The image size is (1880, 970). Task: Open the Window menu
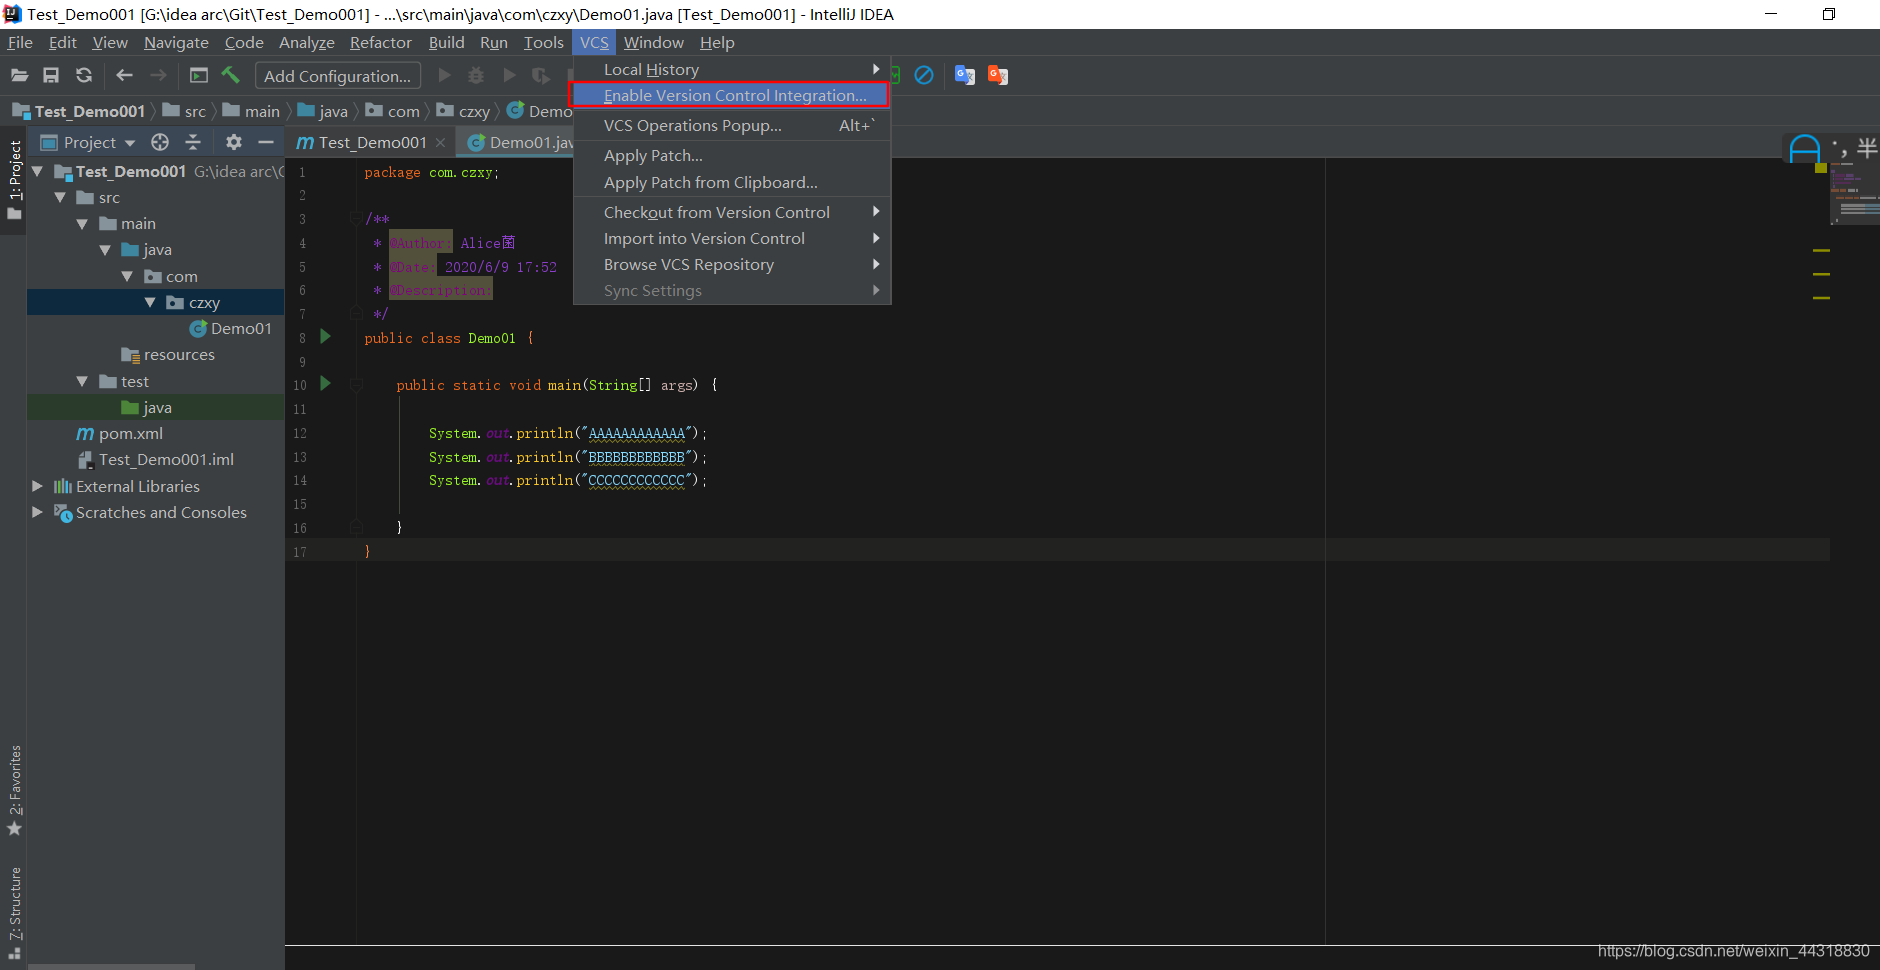(654, 42)
